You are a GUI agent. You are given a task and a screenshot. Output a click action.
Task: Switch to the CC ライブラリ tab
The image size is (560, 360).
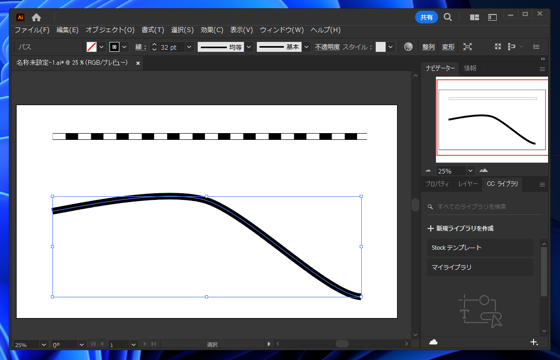[502, 184]
